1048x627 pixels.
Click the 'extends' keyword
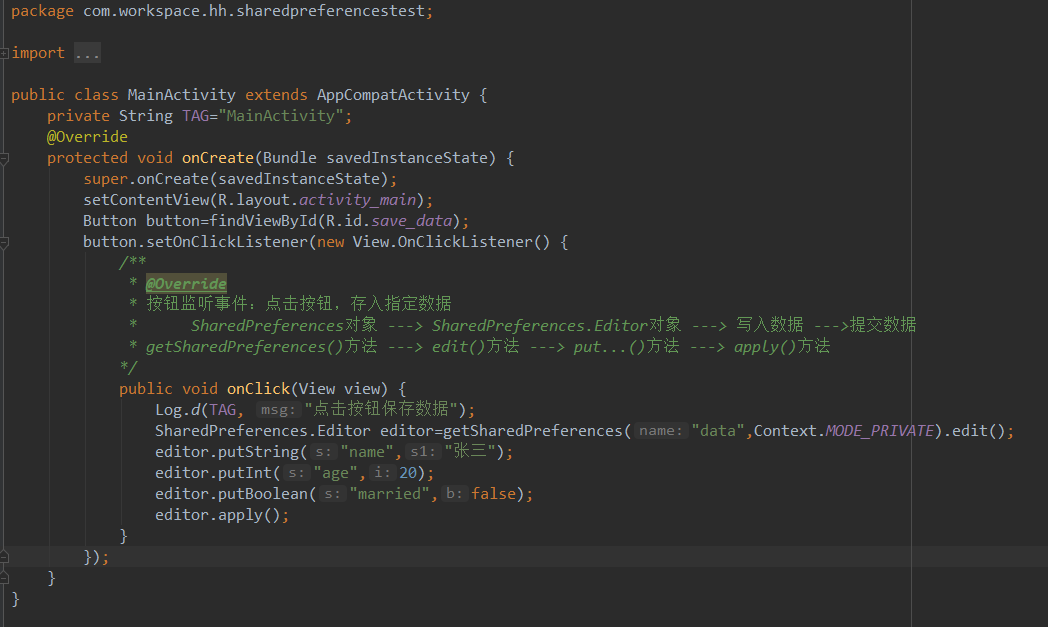(x=276, y=95)
